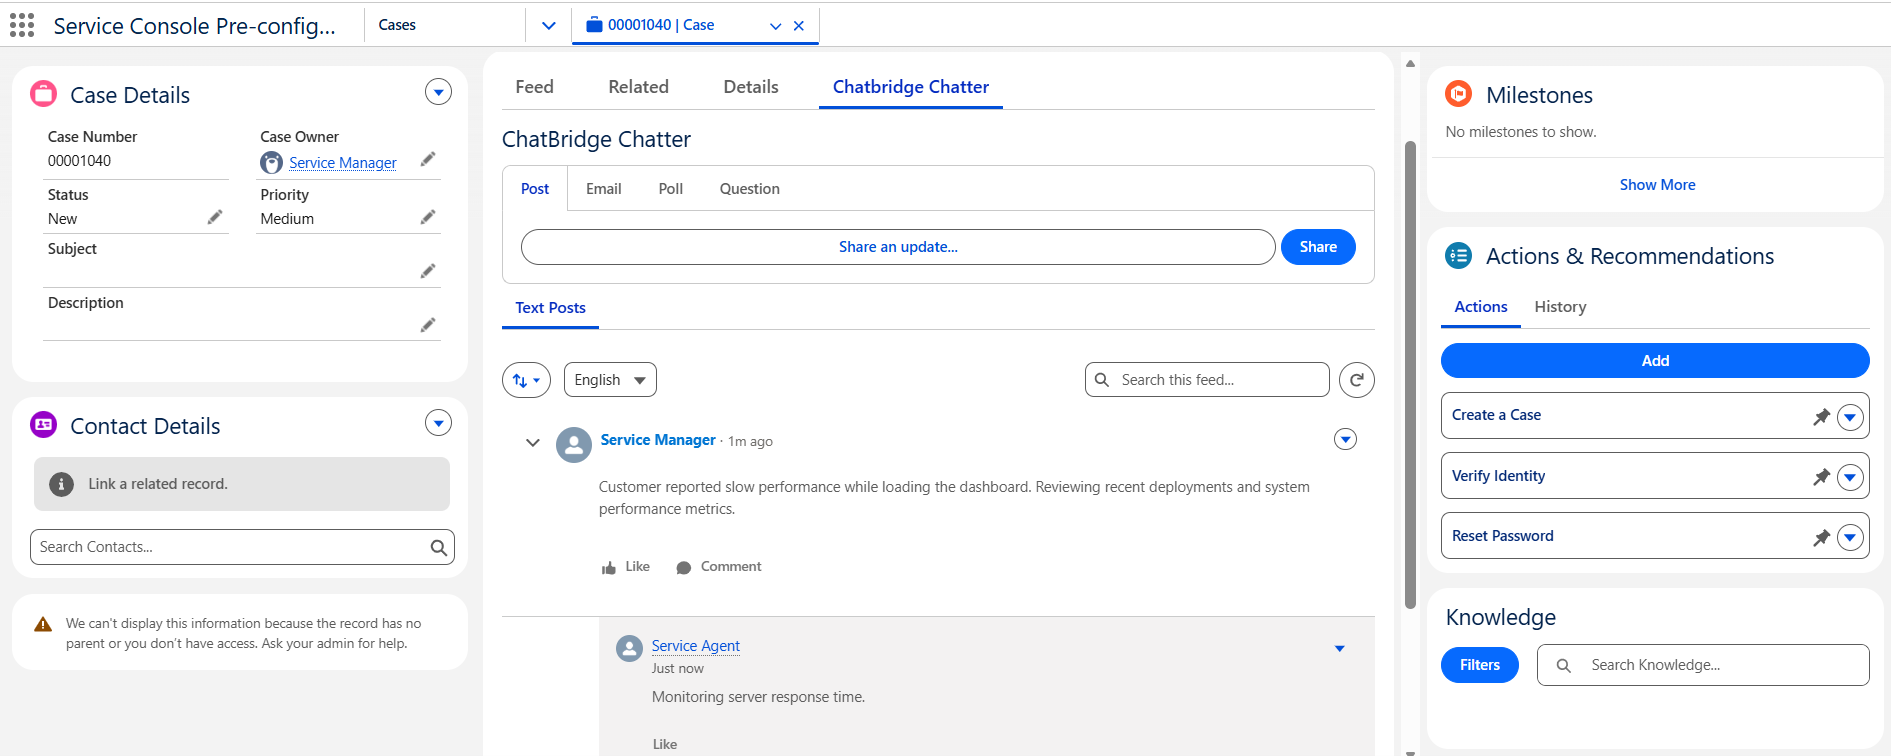Edit the Status field pencil icon
1891x756 pixels.
215,218
